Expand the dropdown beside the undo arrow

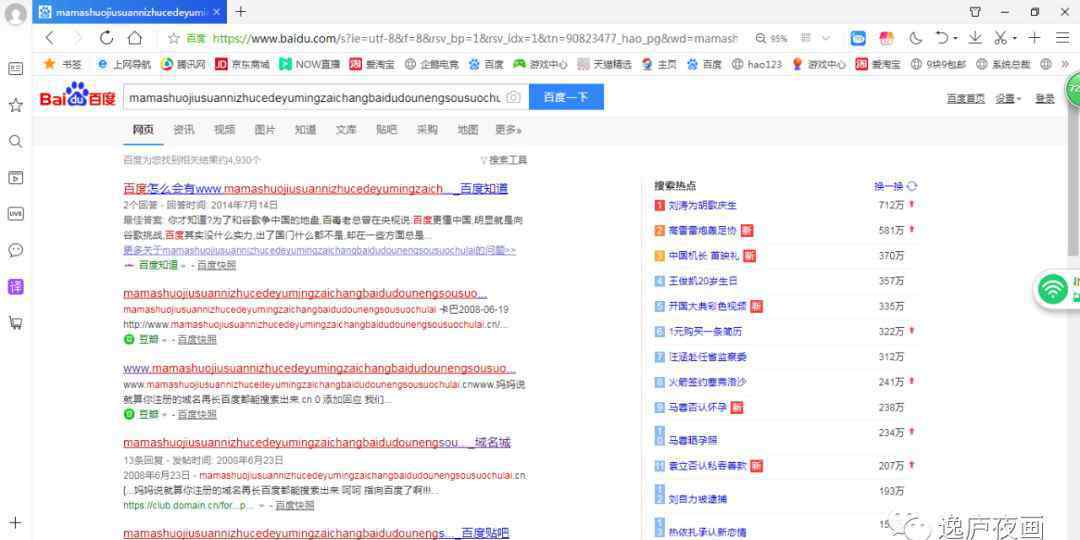(x=955, y=39)
